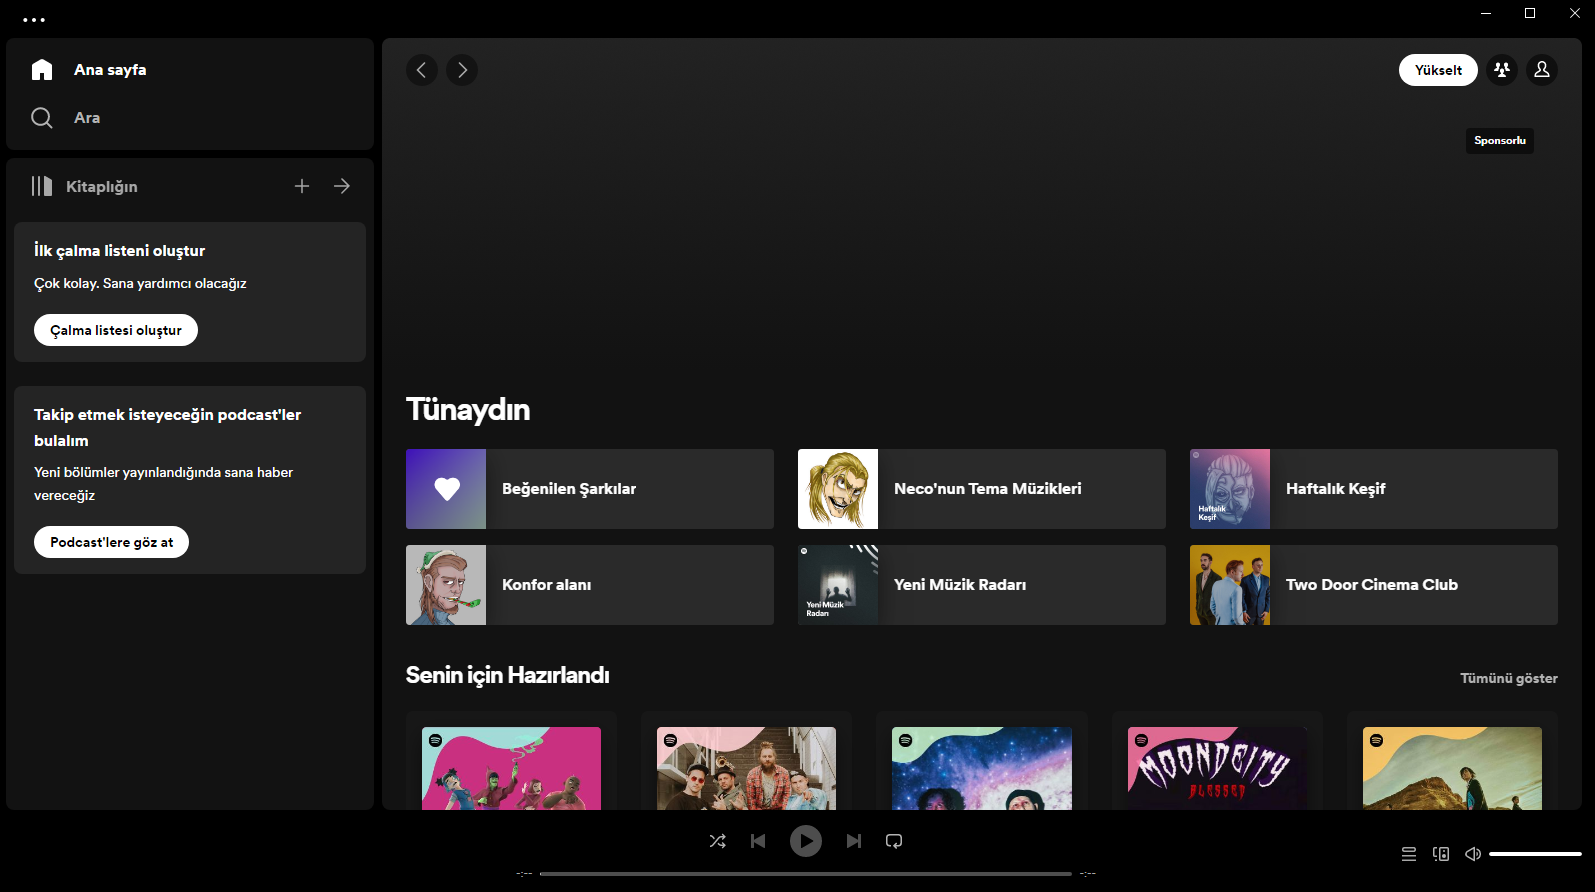
Task: Open Beğenilen Şarkılar heart tile
Action: 590,489
